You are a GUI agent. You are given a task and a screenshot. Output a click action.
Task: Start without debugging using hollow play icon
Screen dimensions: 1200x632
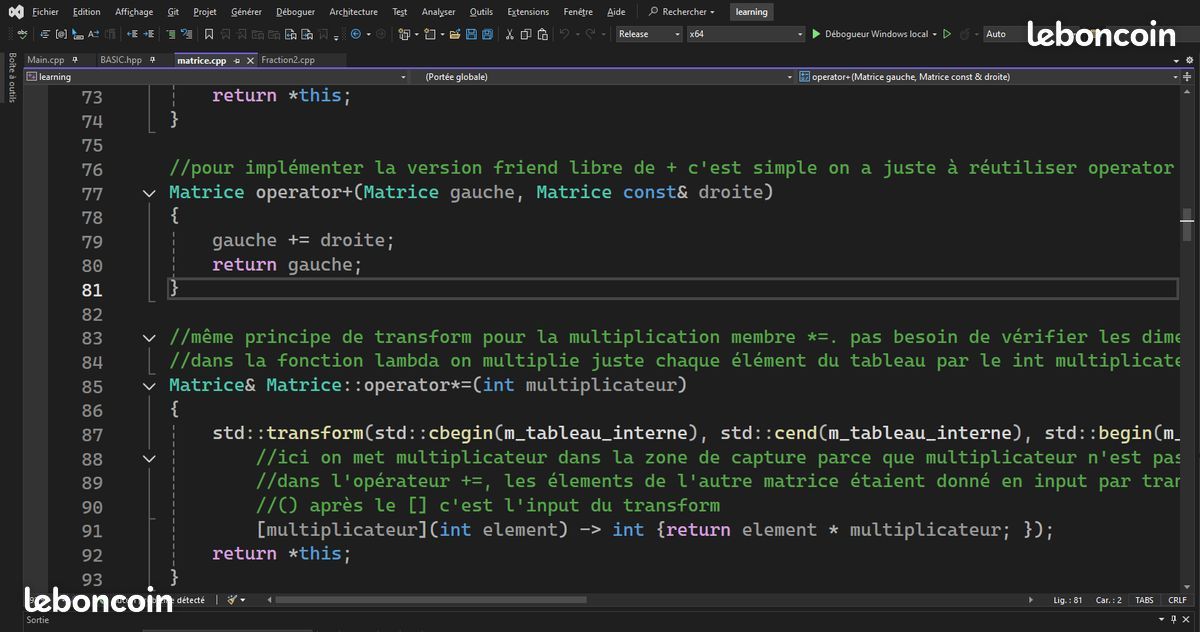947,34
